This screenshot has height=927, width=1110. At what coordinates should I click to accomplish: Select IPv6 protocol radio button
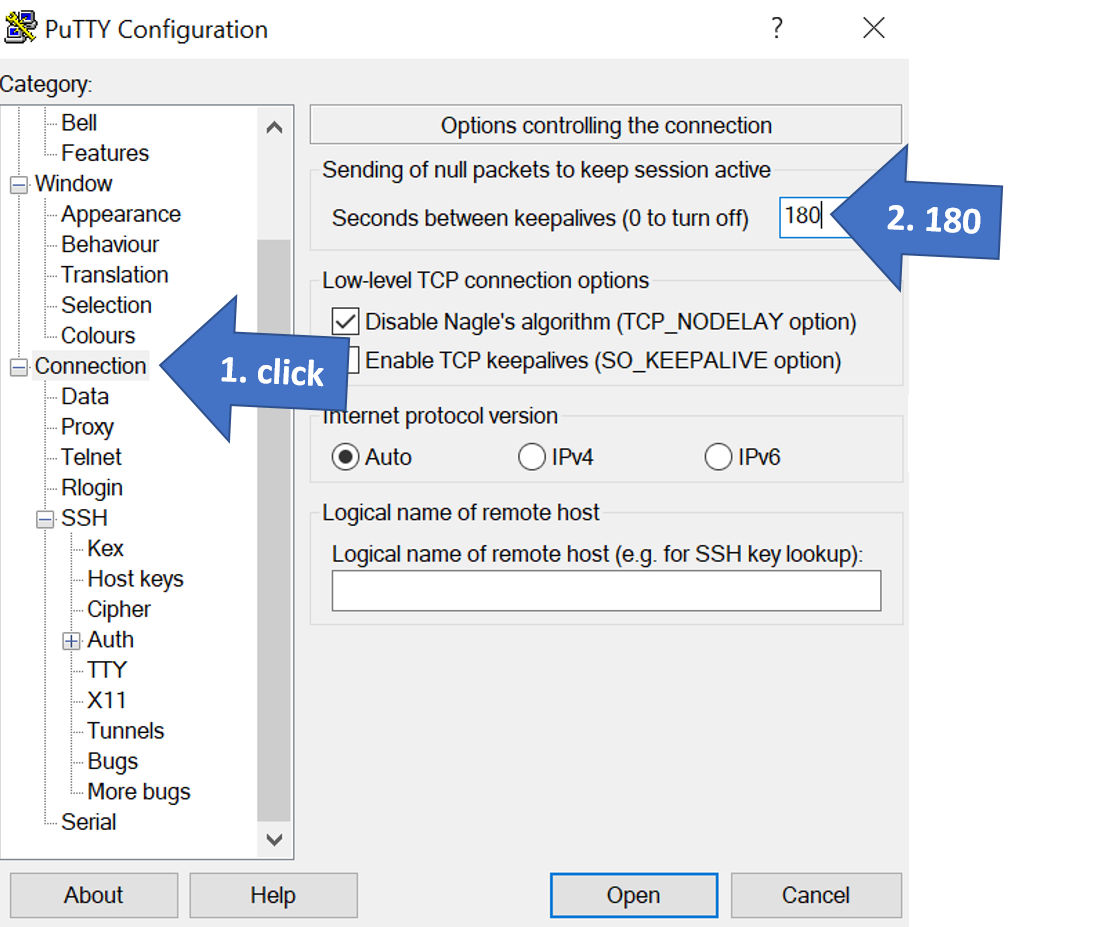718,457
